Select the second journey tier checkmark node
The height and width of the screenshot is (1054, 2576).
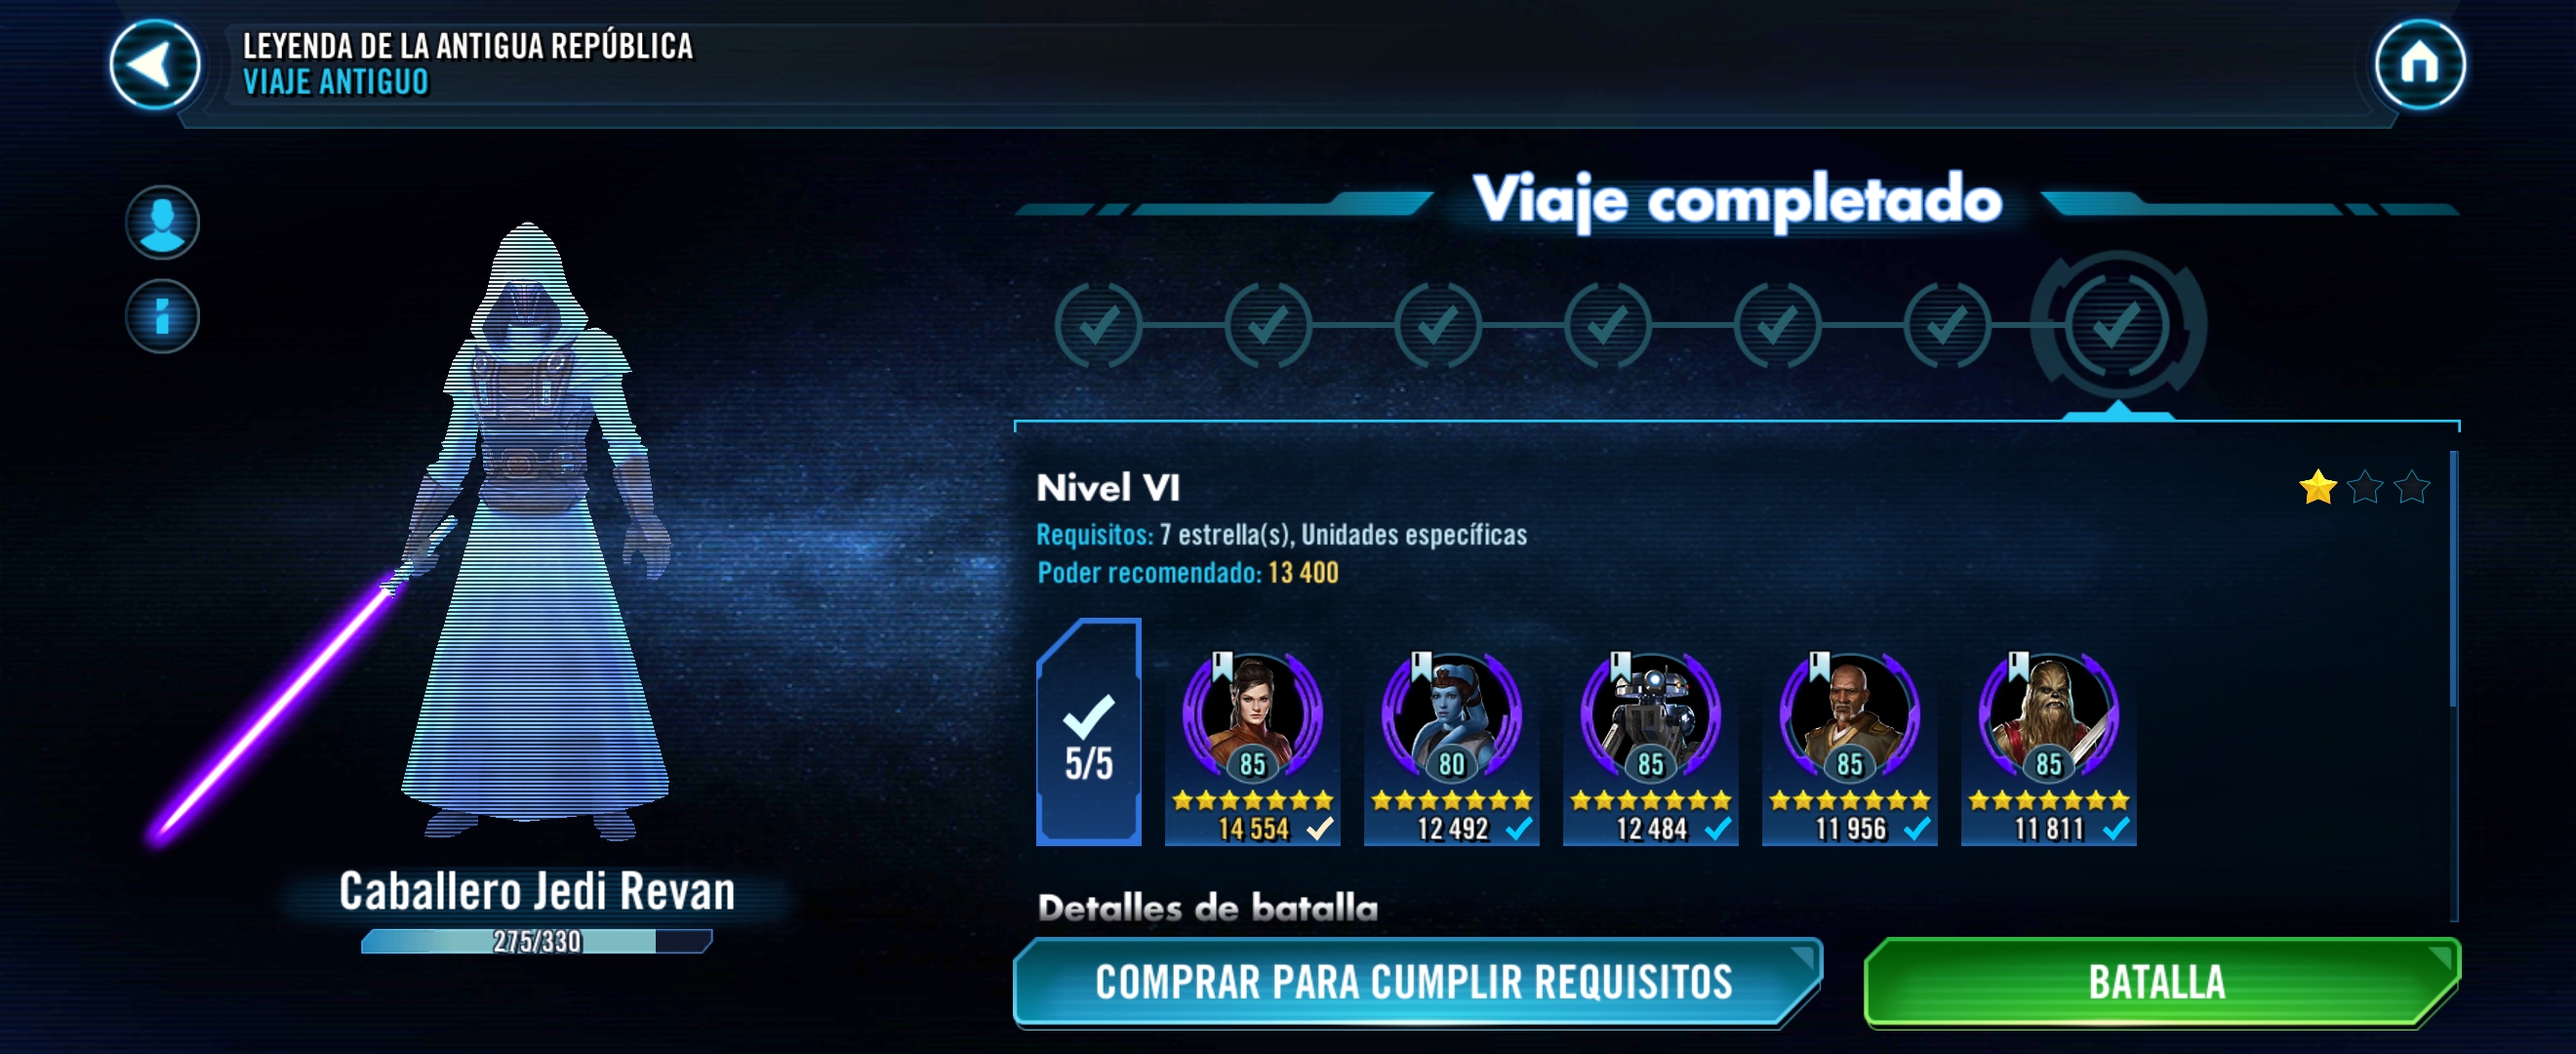tap(1268, 325)
